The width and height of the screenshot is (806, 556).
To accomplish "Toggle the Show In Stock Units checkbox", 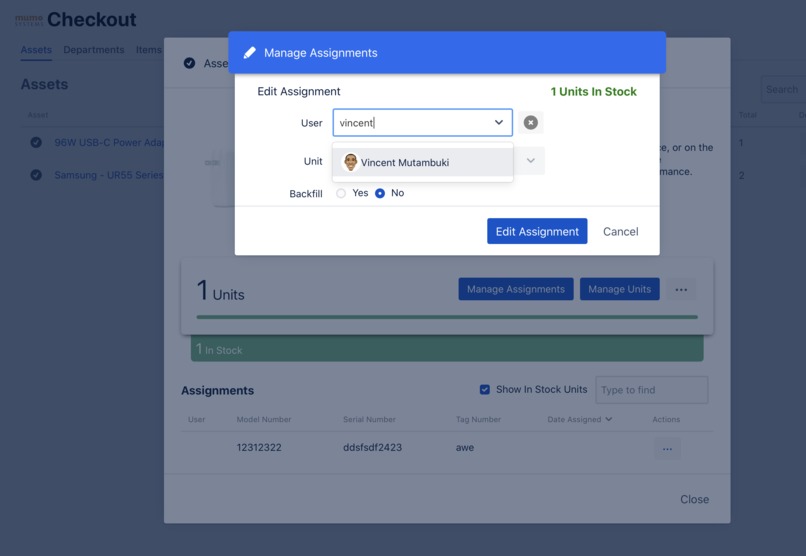I will [485, 390].
